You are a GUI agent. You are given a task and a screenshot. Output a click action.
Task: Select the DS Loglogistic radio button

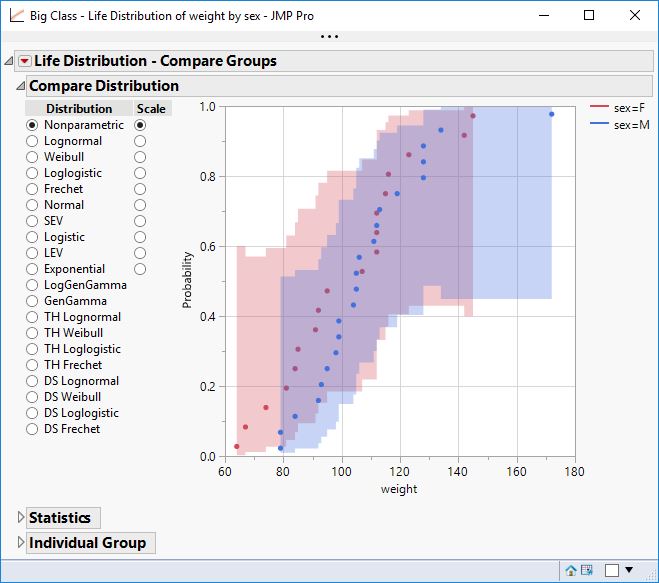click(x=32, y=413)
